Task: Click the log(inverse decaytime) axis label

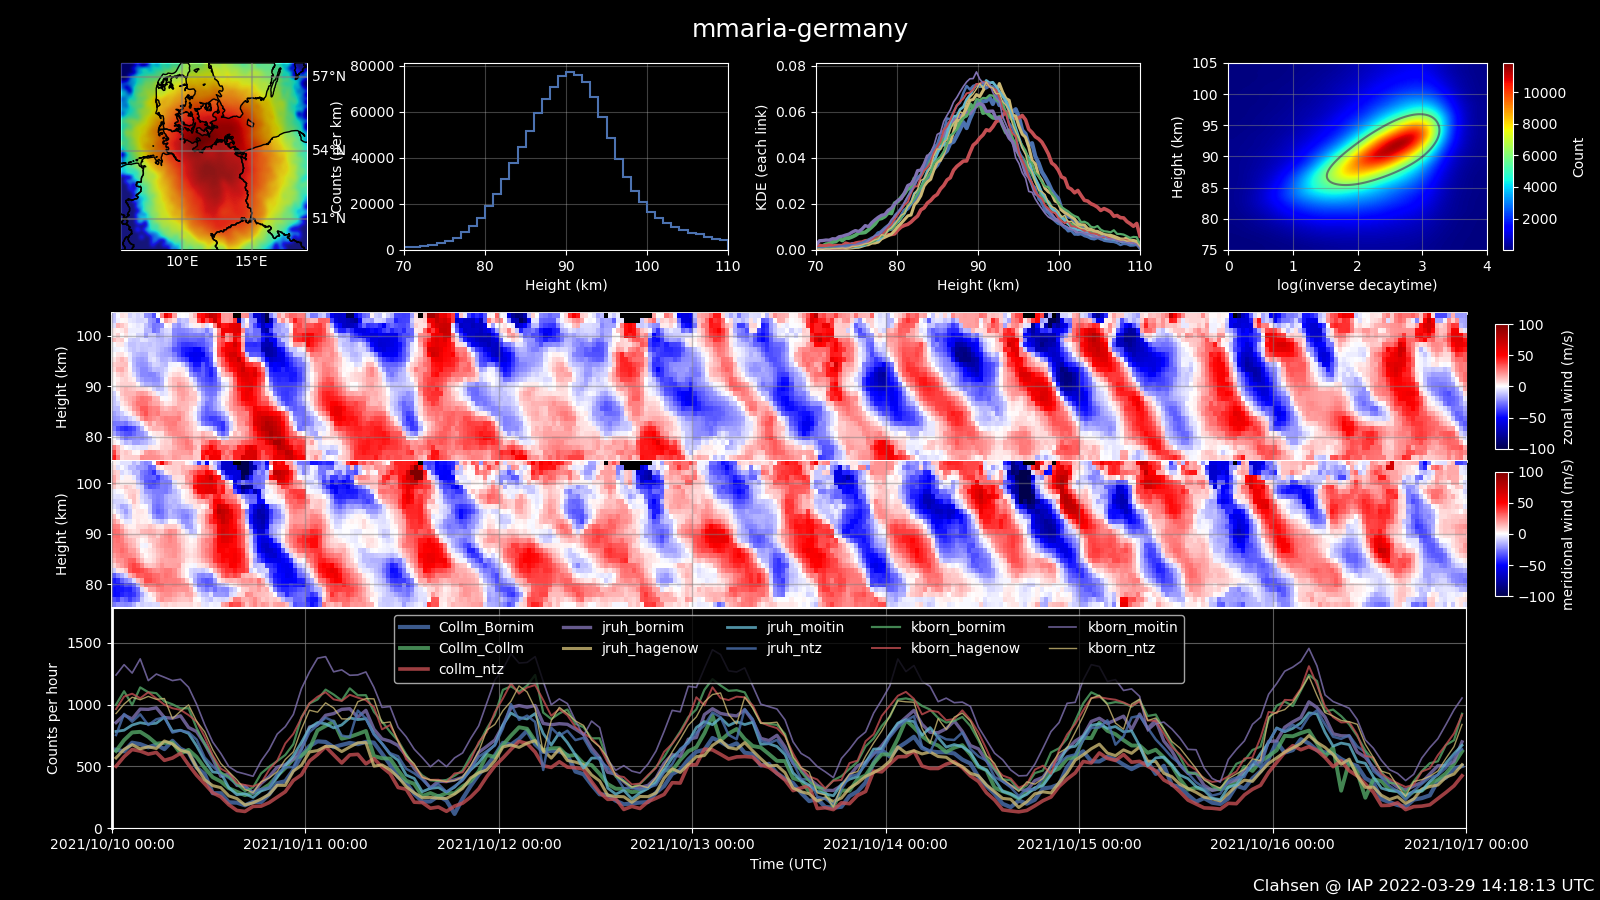Action: coord(1357,285)
